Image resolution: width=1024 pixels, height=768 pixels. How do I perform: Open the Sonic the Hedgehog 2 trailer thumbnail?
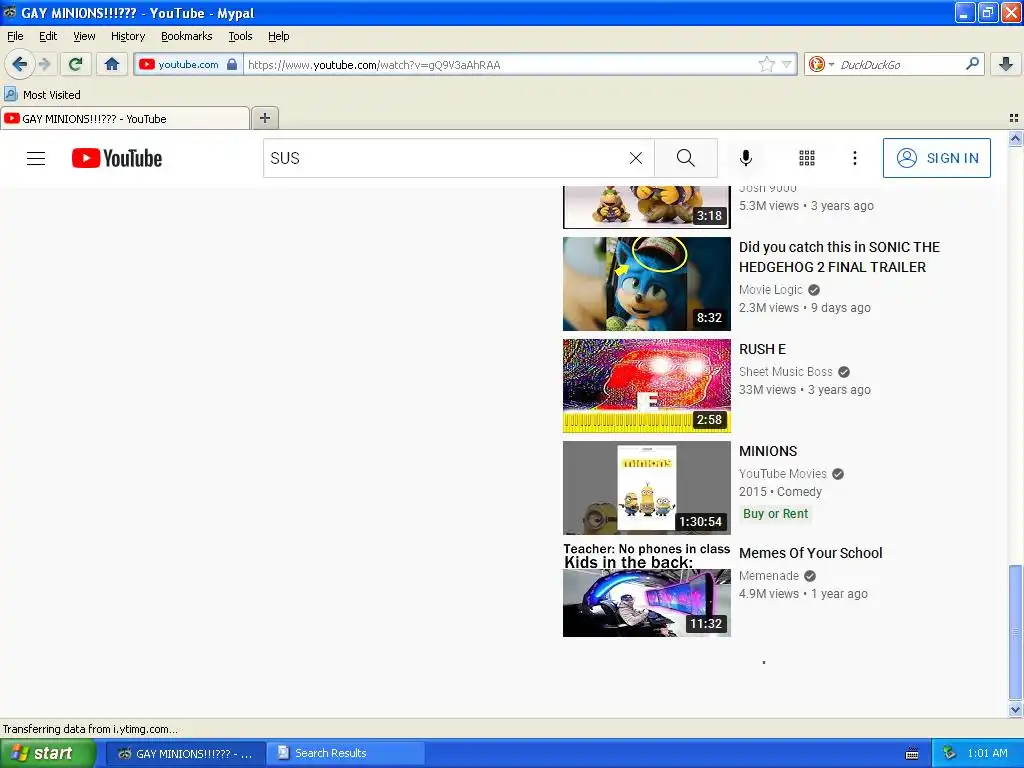[x=647, y=283]
